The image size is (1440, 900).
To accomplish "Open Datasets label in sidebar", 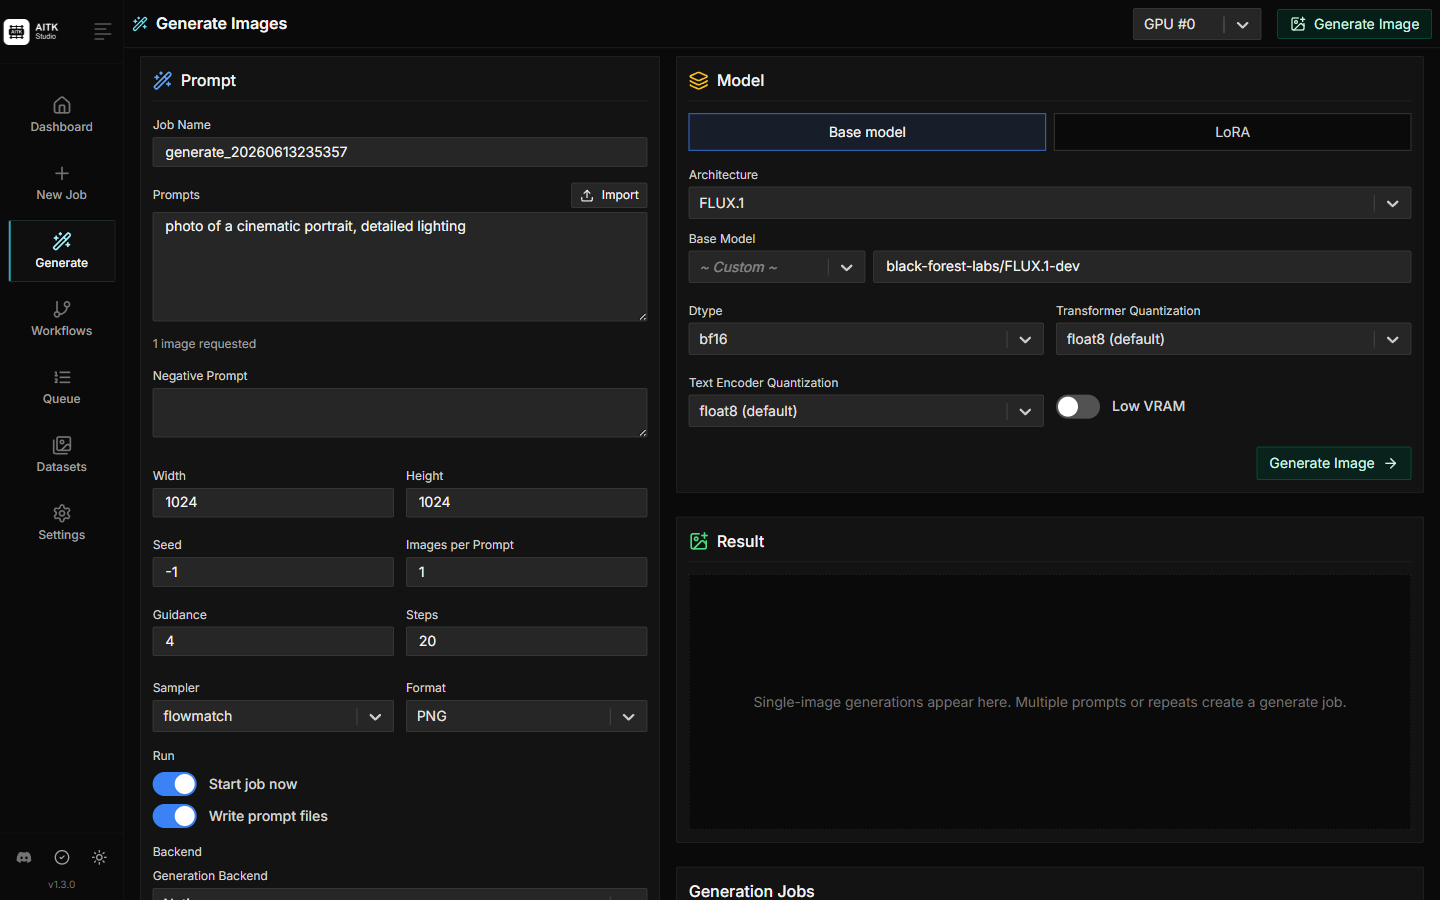I will pos(62,467).
